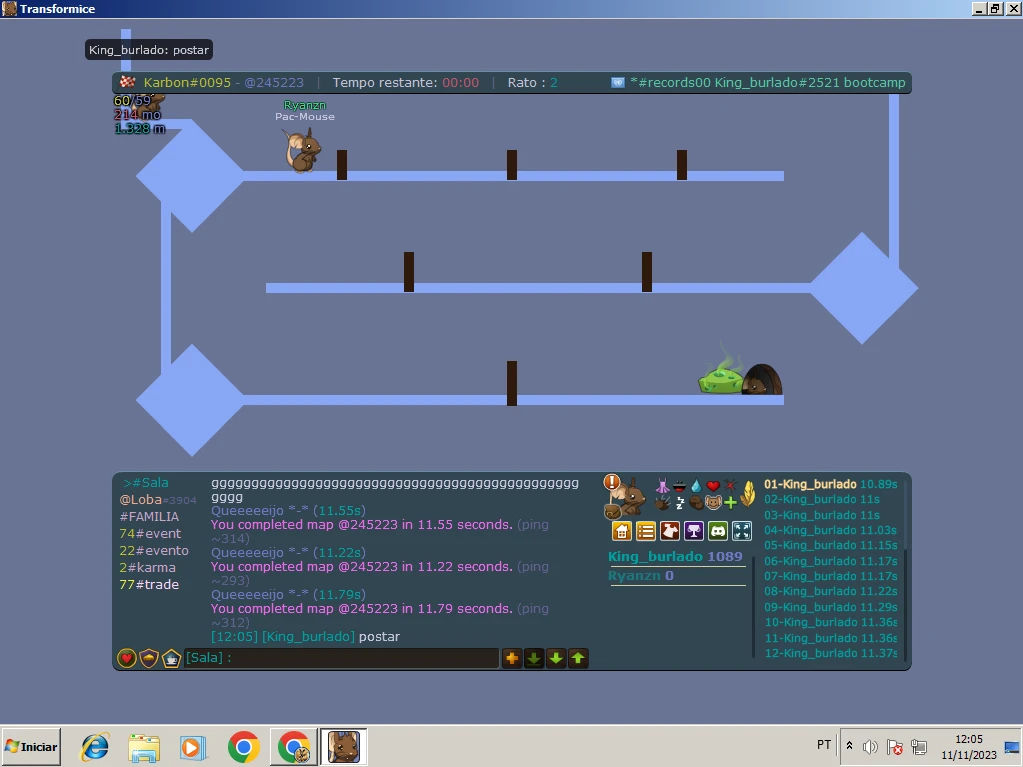Click the green plus more emotes icon

(730, 503)
